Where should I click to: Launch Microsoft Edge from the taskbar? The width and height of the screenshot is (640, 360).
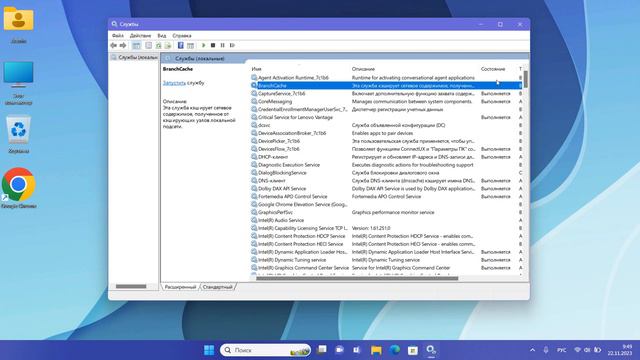(x=395, y=350)
